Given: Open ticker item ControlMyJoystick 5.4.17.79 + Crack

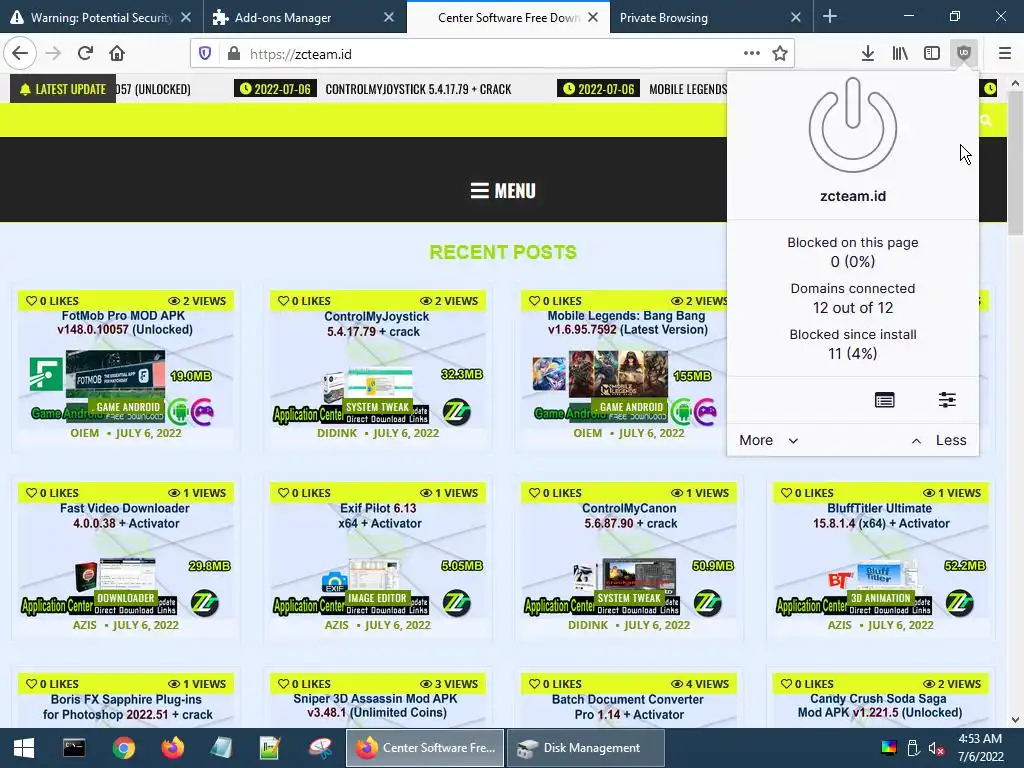Looking at the screenshot, I should [x=418, y=89].
